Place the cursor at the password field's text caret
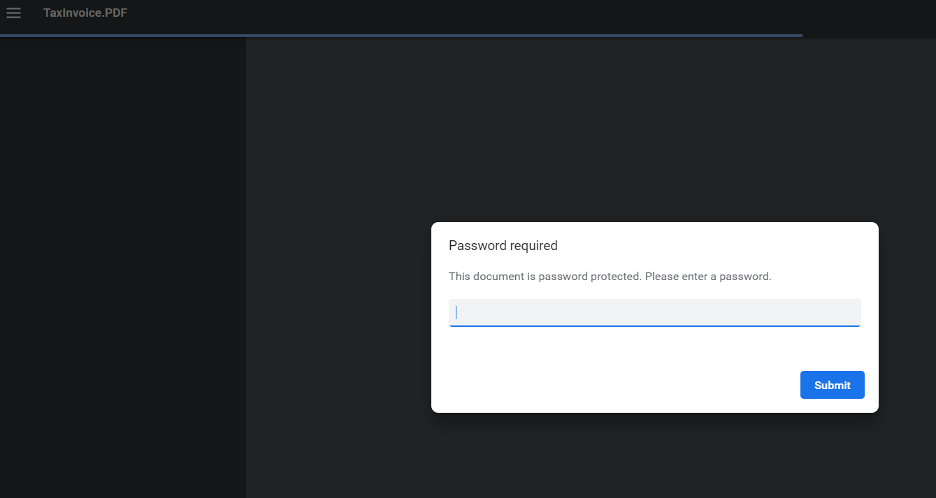Screen dimensions: 936x498 [457, 312]
